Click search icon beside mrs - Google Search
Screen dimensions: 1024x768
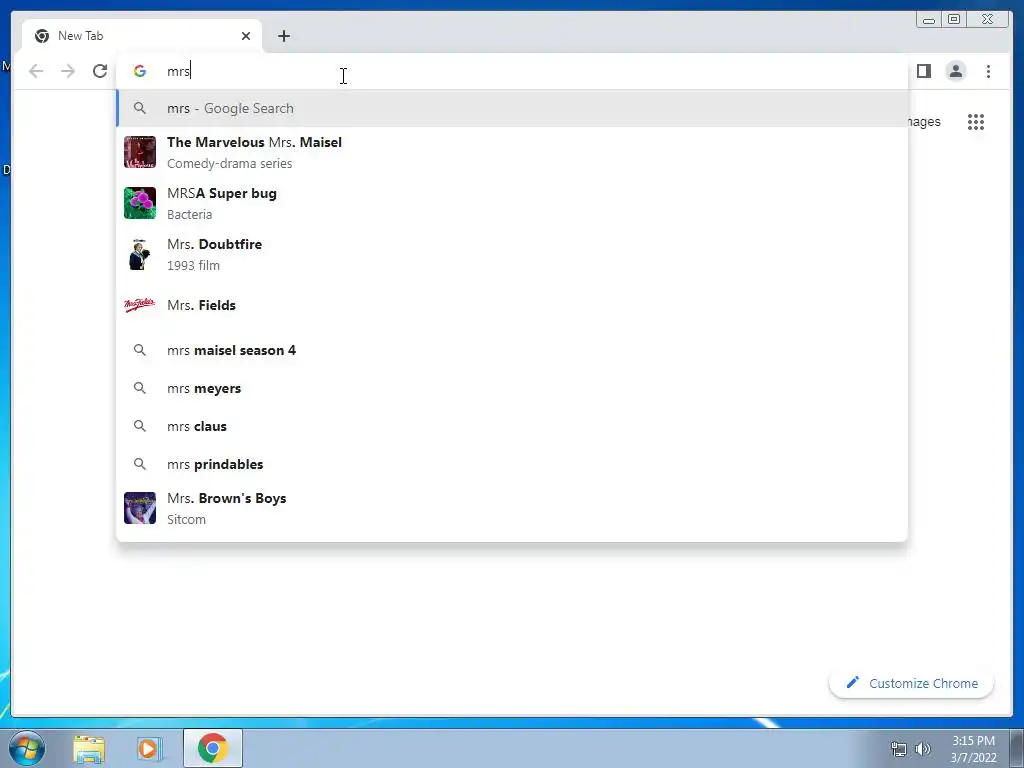point(140,108)
